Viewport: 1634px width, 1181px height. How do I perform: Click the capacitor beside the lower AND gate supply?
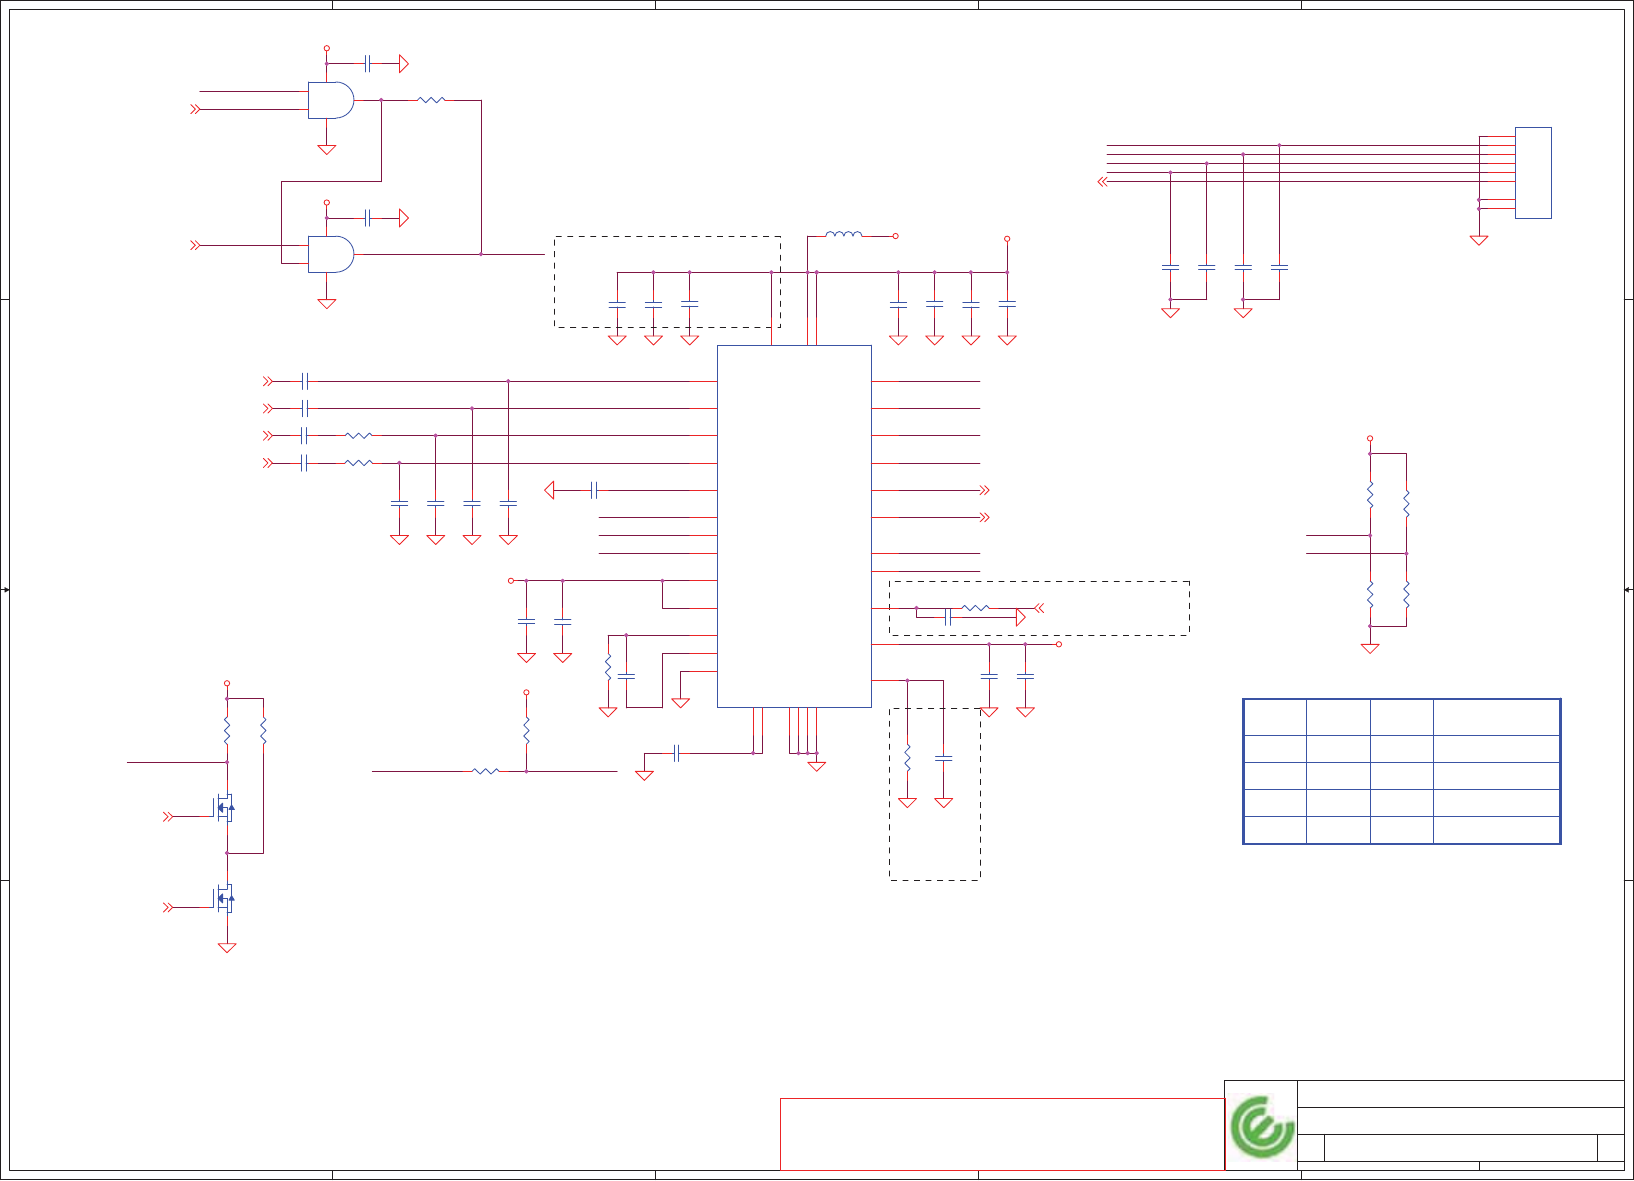368,217
